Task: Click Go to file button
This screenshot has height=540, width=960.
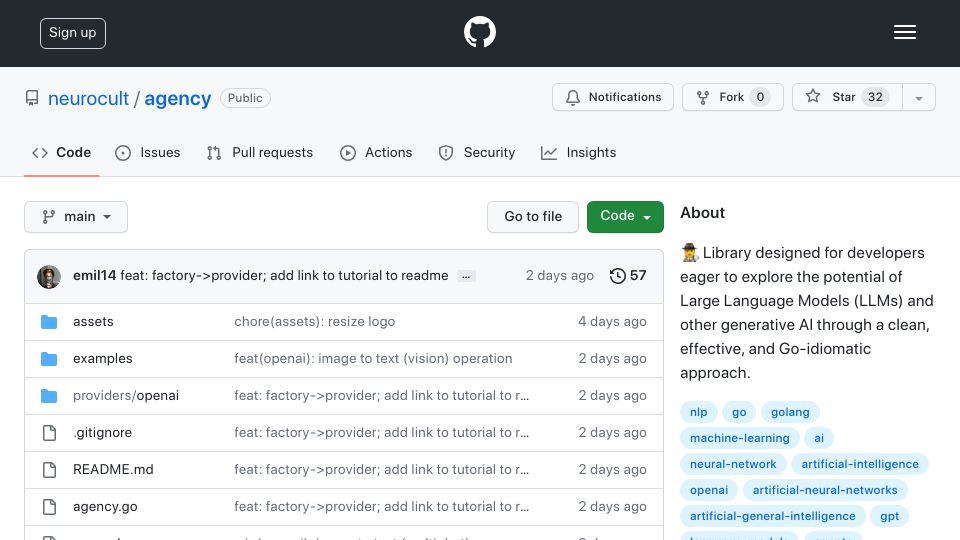Action: 533,217
